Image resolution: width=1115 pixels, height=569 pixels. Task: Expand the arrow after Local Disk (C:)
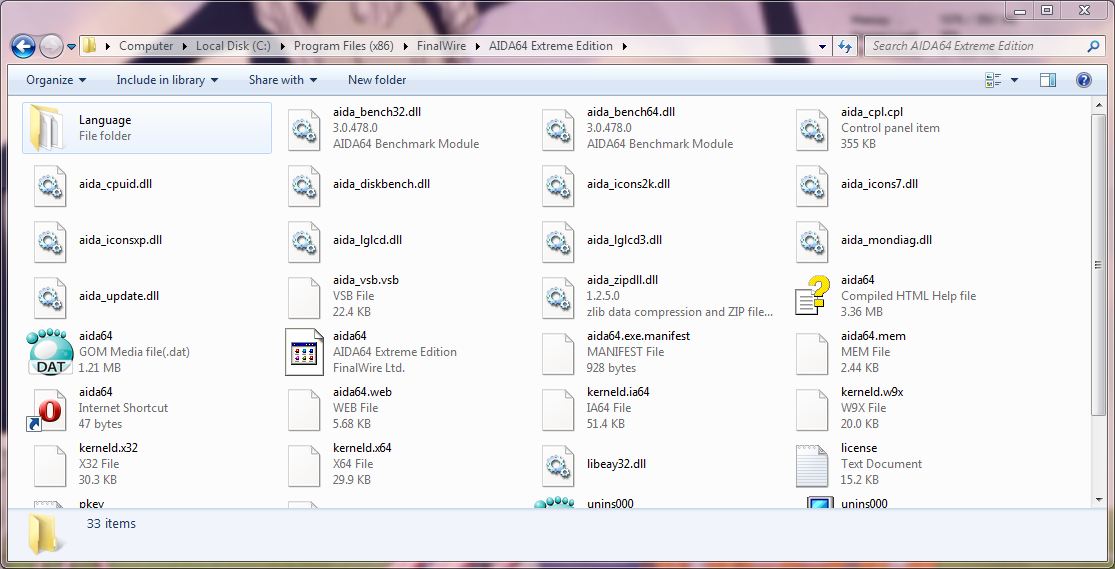click(x=282, y=46)
